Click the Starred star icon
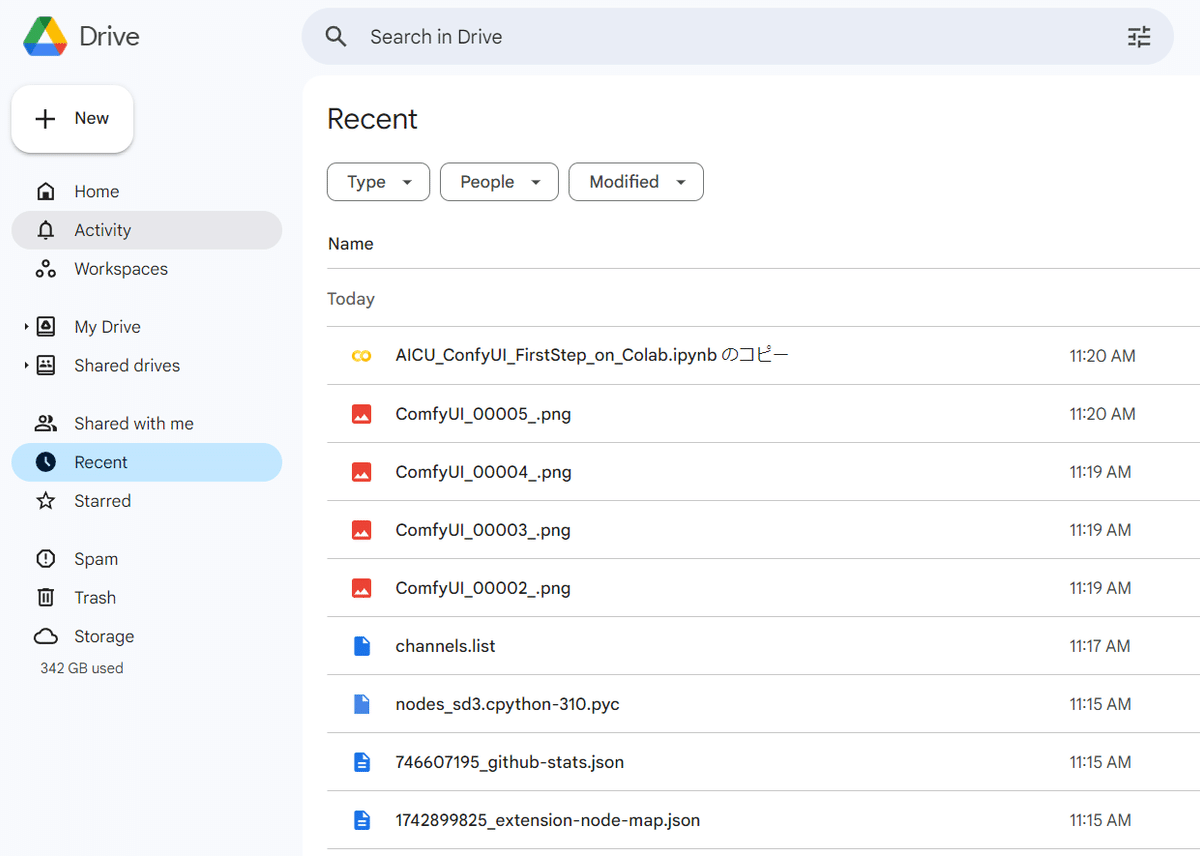 [x=46, y=501]
